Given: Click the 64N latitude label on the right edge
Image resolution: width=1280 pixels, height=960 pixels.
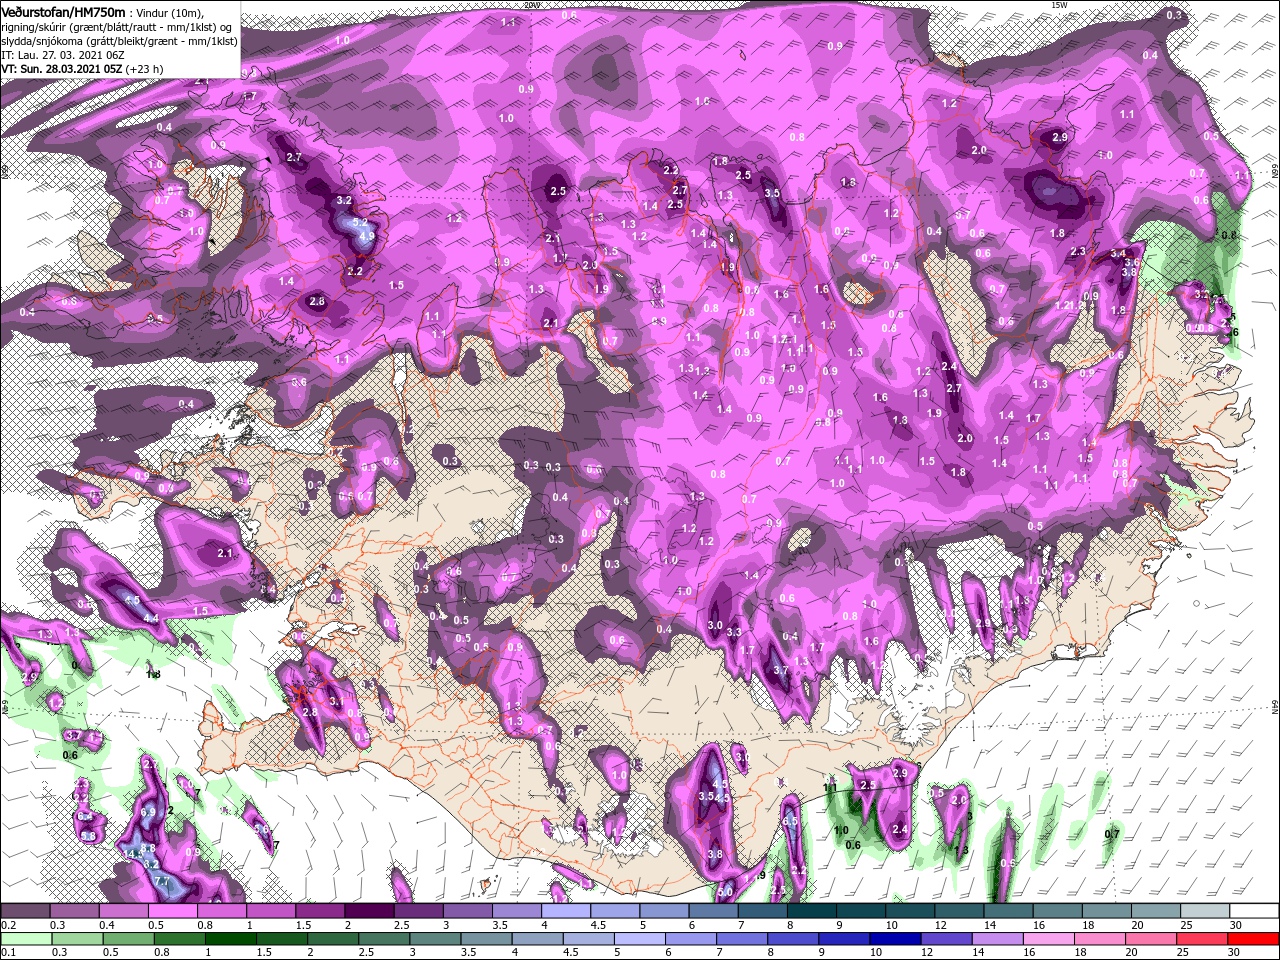Looking at the screenshot, I should (x=1275, y=707).
